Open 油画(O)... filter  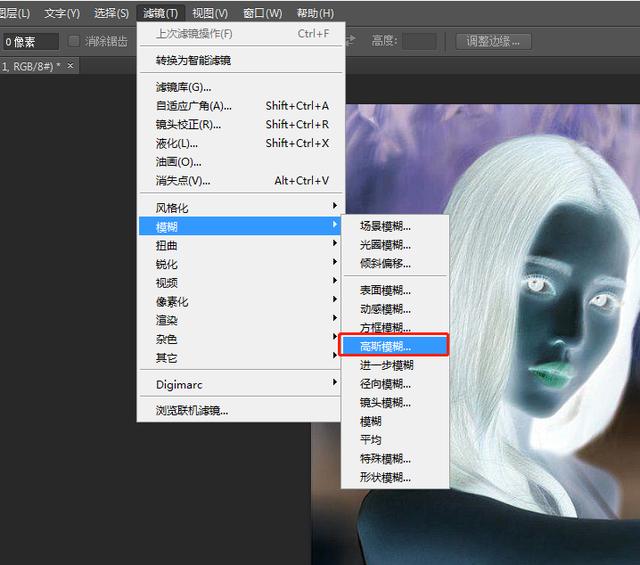coord(241,162)
